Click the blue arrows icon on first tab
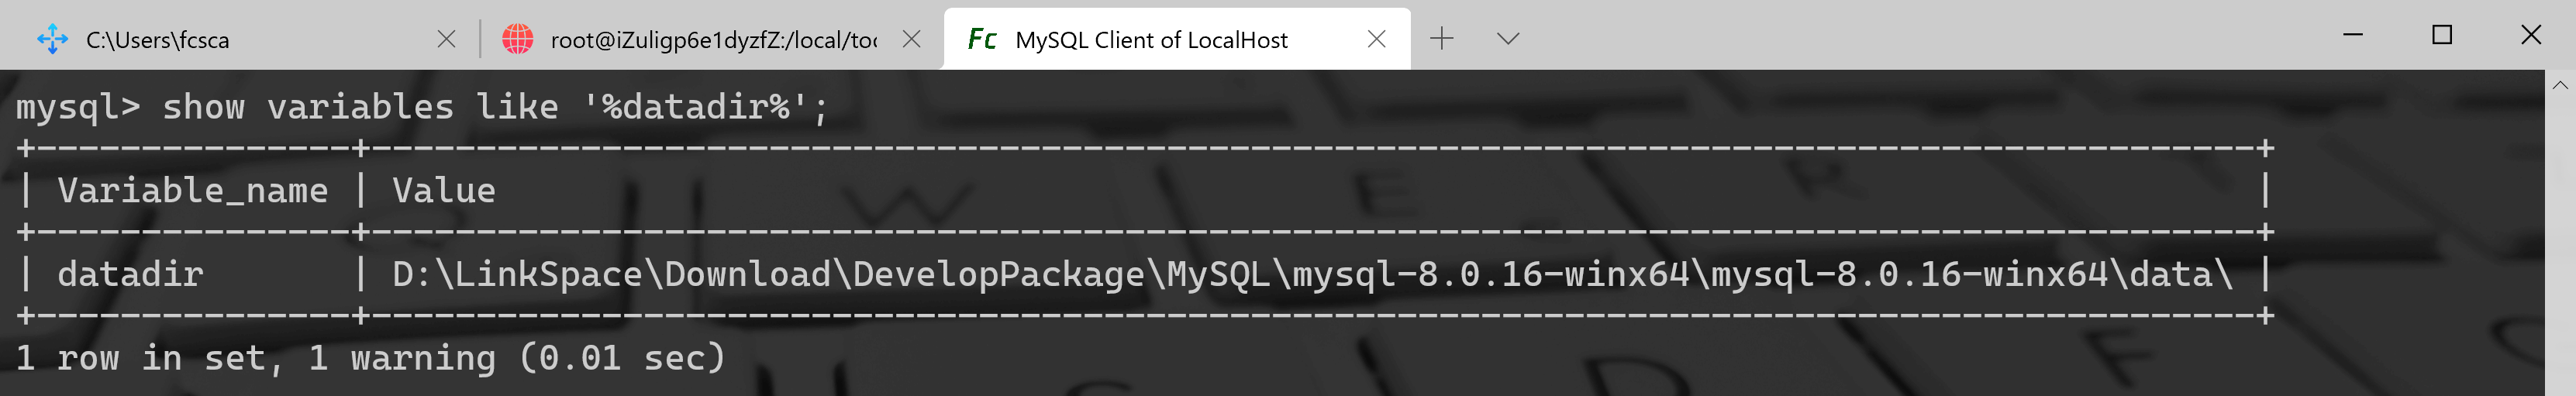This screenshot has width=2576, height=396. tap(52, 40)
